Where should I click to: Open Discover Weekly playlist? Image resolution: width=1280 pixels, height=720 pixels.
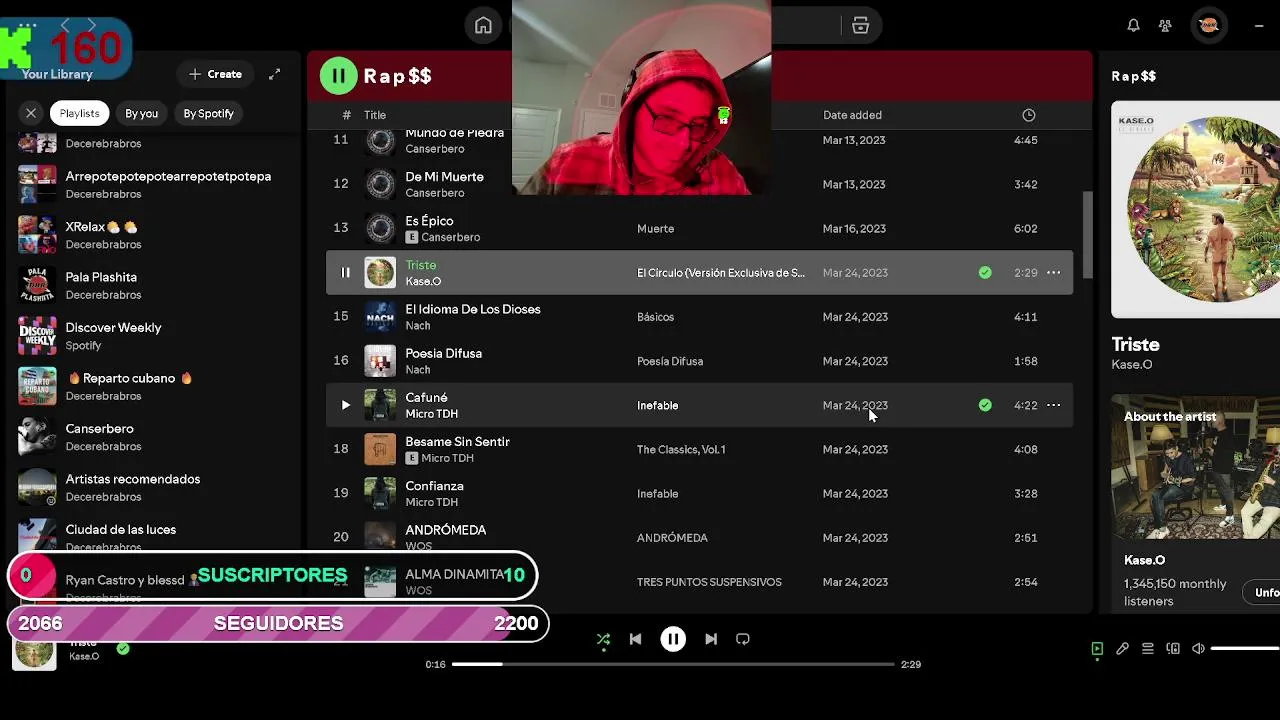pyautogui.click(x=152, y=336)
